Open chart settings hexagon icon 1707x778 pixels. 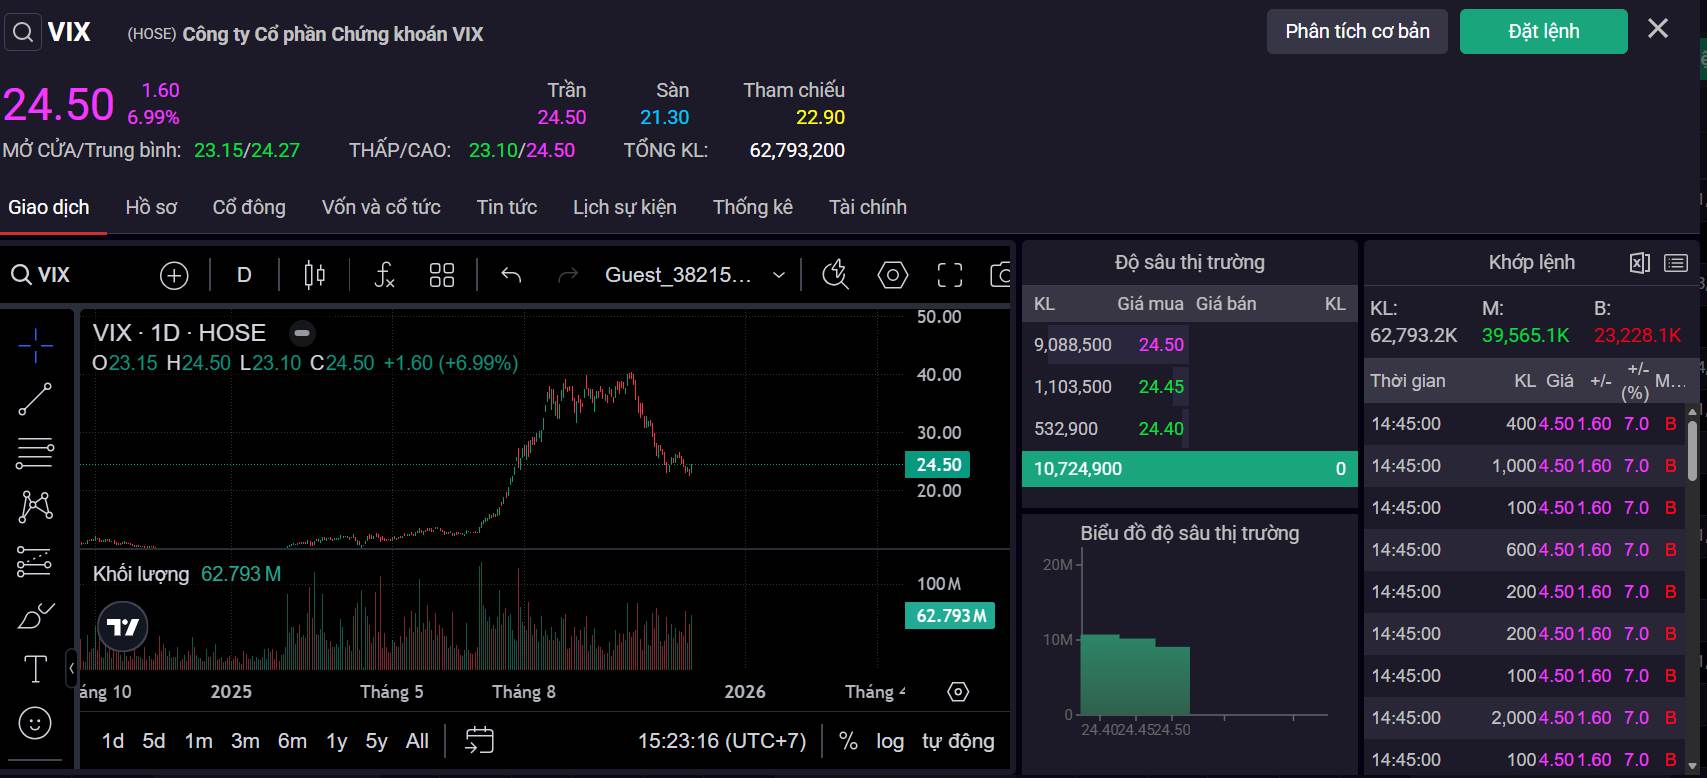pyautogui.click(x=892, y=275)
